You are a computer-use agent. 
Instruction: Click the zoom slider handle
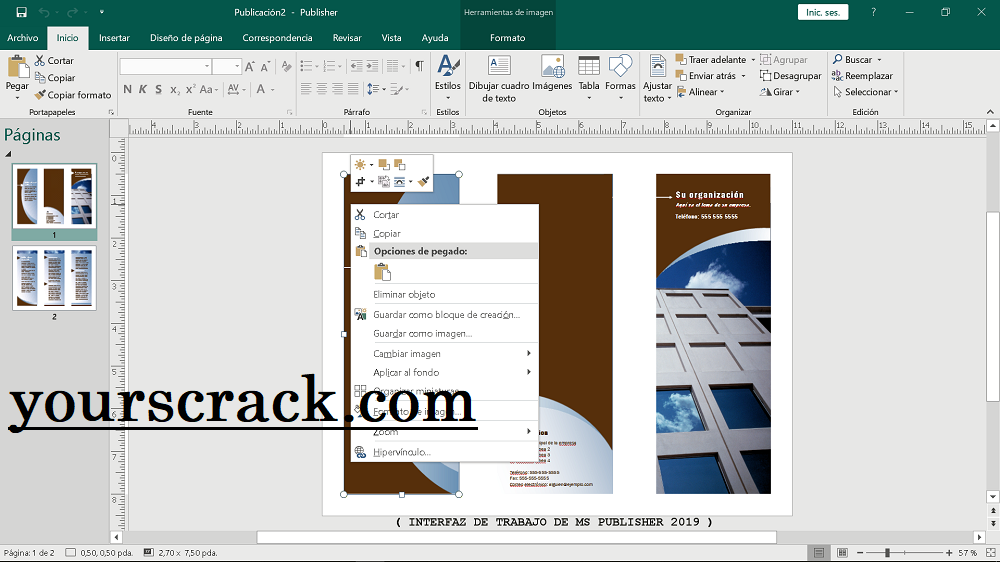(887, 553)
